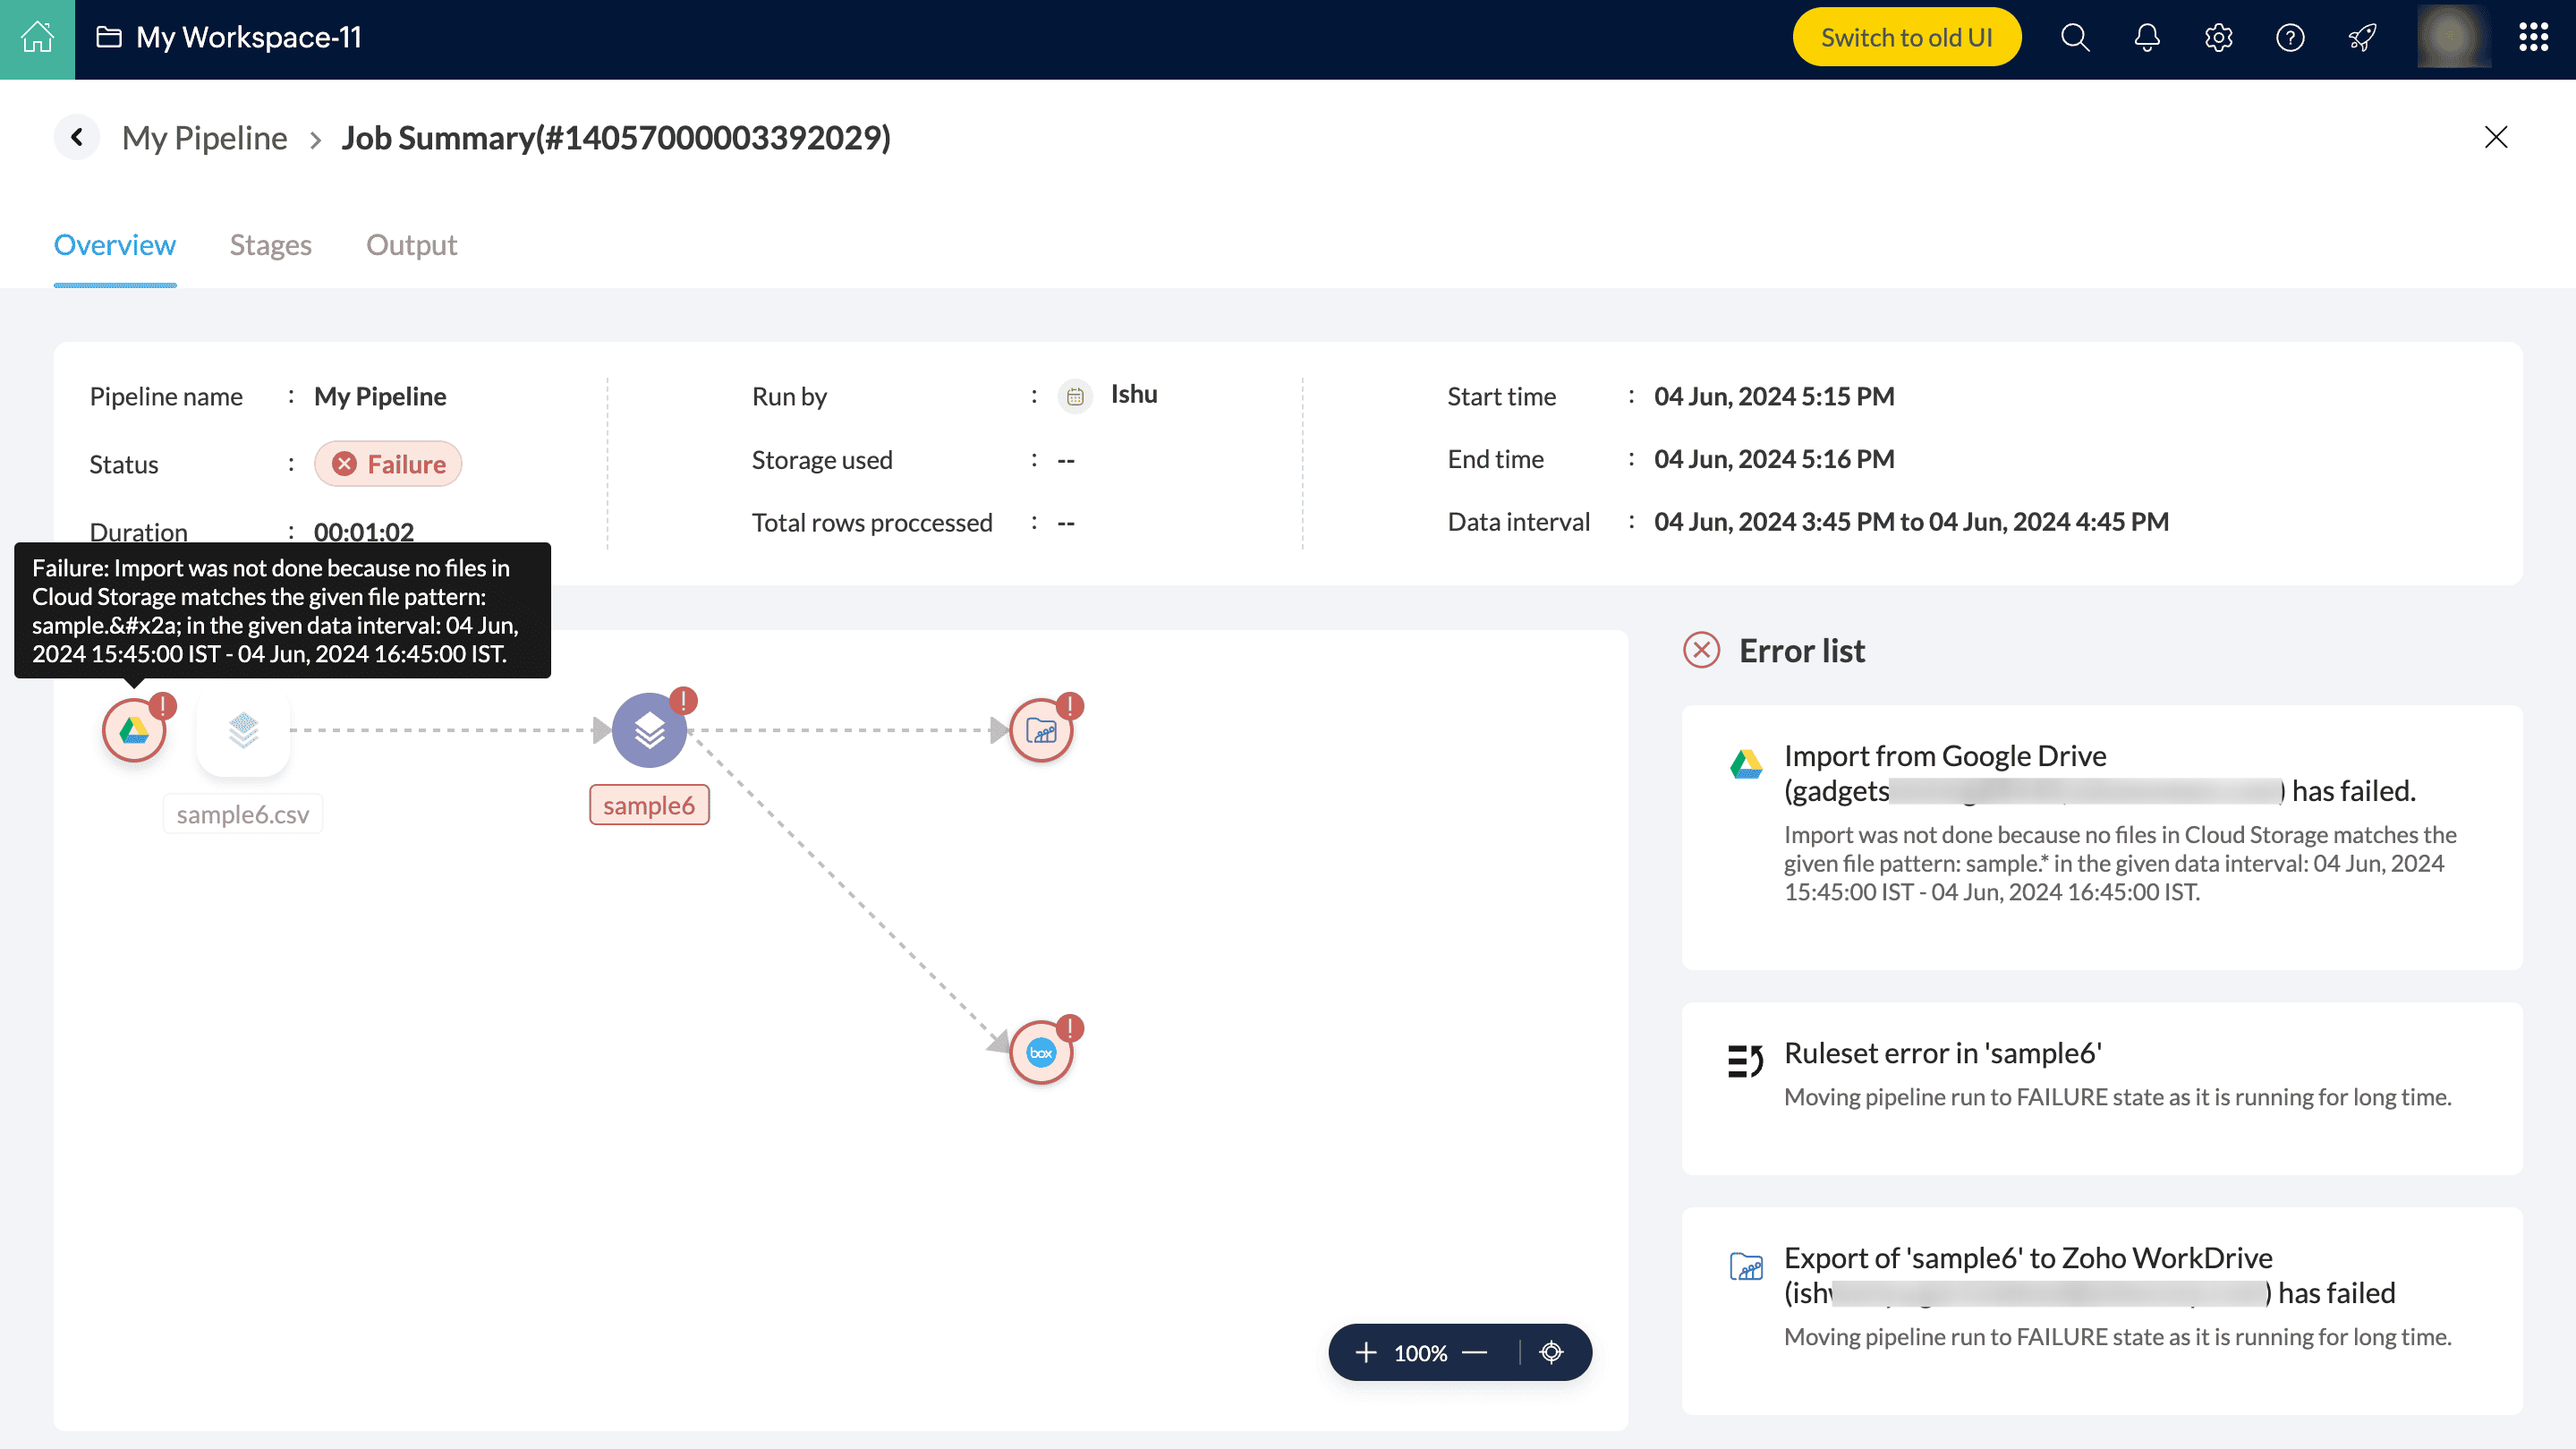Click Switch to old UI button
The height and width of the screenshot is (1449, 2576).
(x=1906, y=38)
